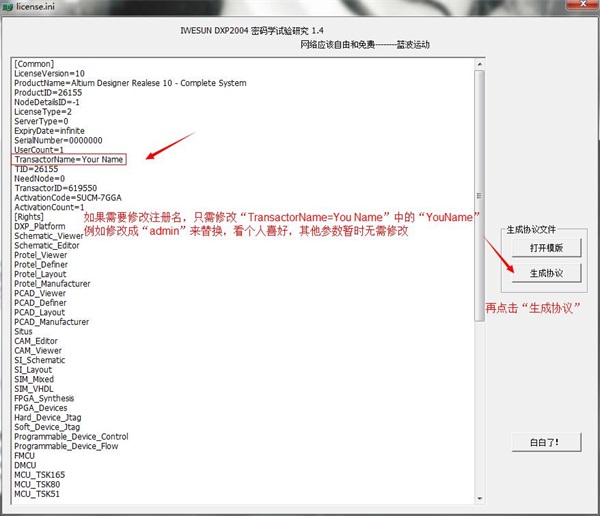Click the ExpiryDate=infinite line
The width and height of the screenshot is (600, 516).
coord(49,131)
